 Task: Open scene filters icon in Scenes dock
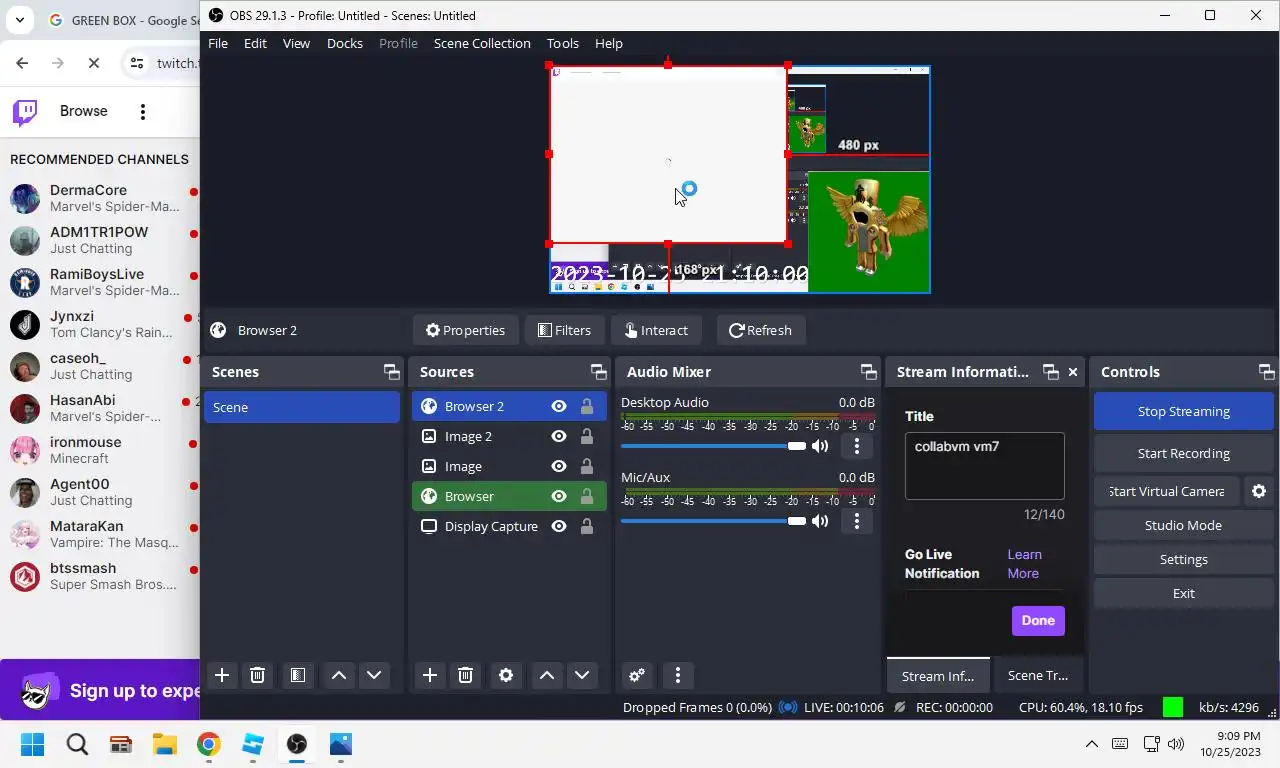(x=298, y=675)
